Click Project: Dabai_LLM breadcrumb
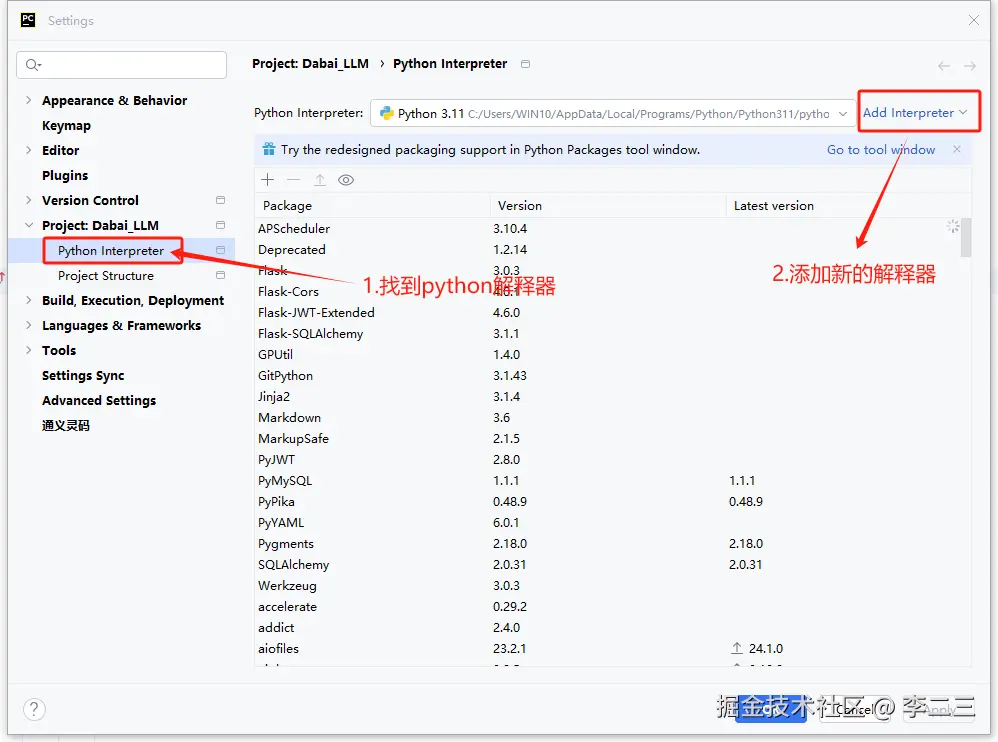The width and height of the screenshot is (998, 742). (310, 64)
